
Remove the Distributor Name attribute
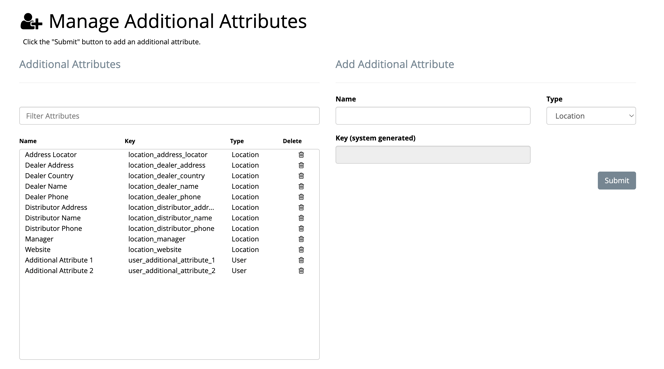[x=301, y=218]
